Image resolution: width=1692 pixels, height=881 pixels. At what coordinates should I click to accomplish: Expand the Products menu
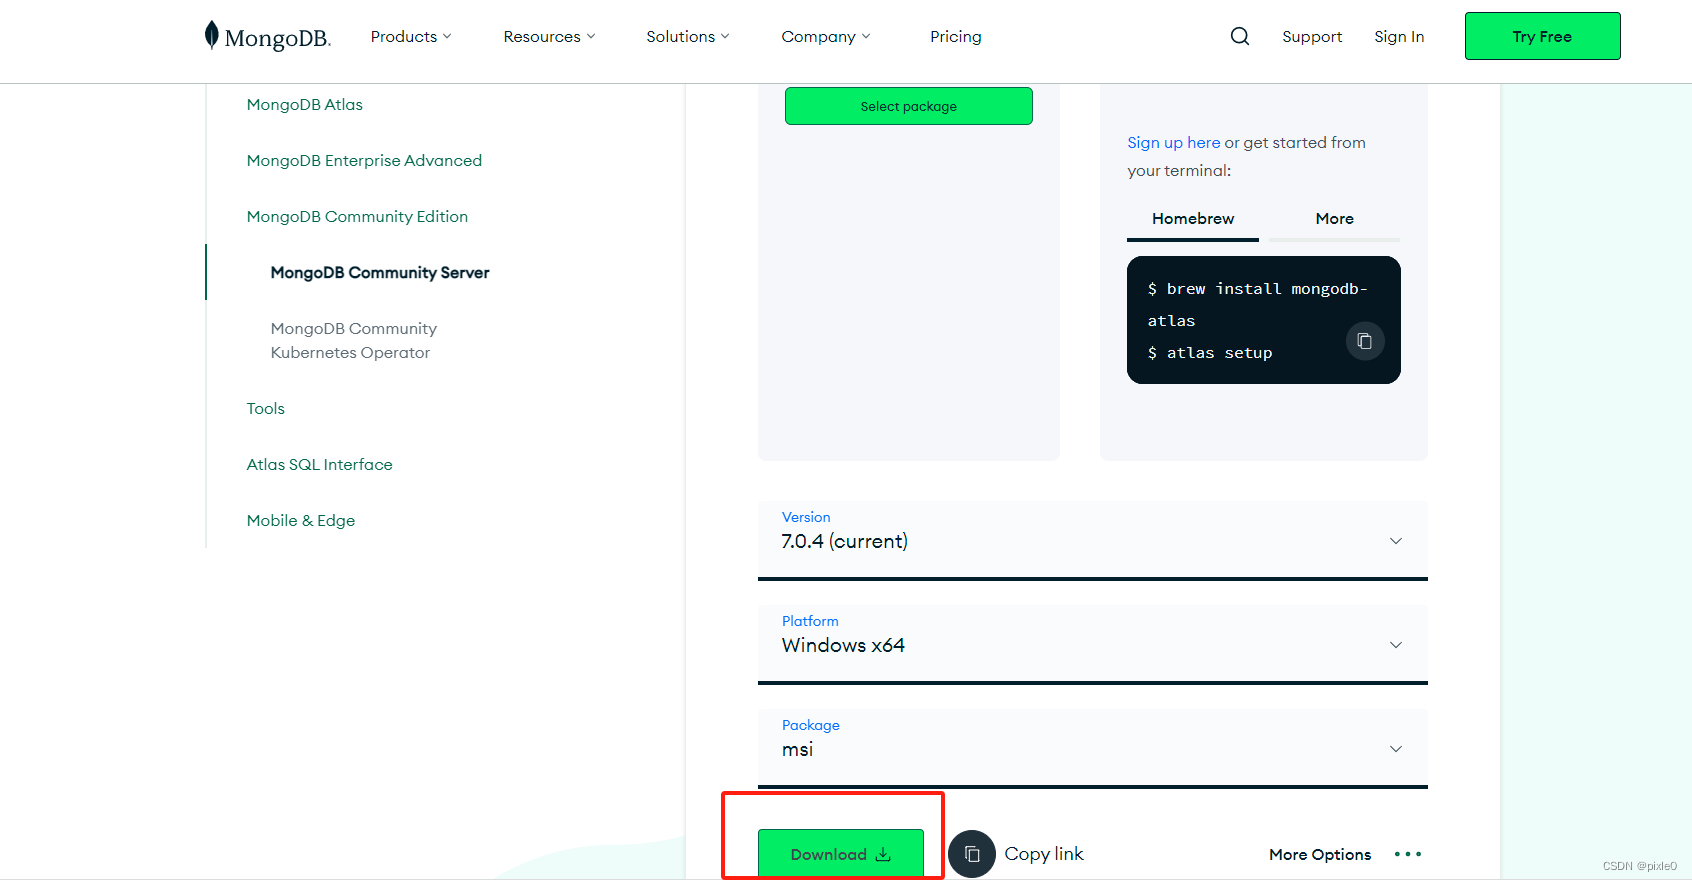click(x=411, y=36)
